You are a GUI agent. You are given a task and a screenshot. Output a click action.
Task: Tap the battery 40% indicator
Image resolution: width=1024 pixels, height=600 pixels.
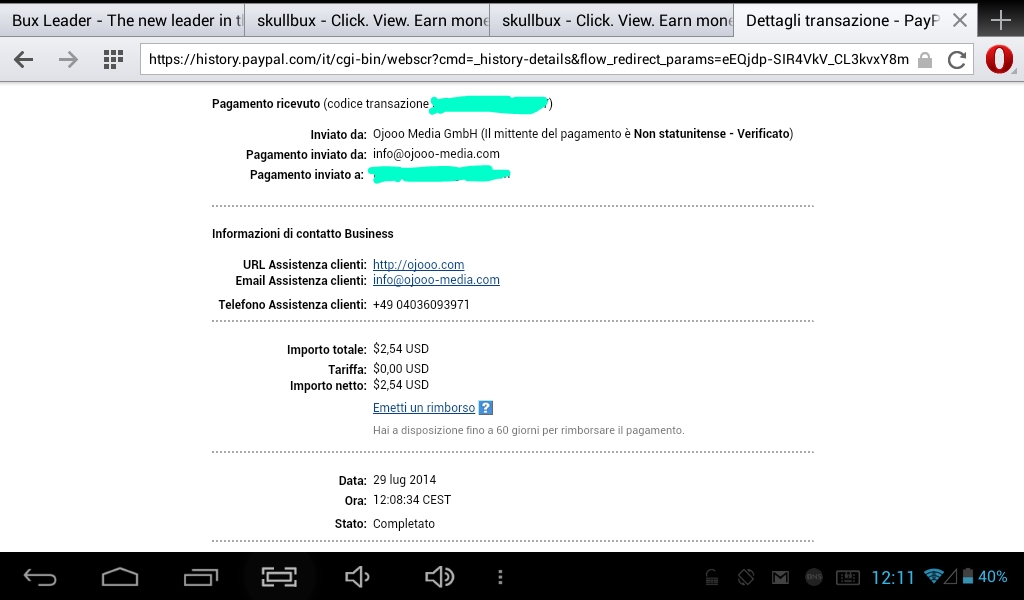click(984, 576)
